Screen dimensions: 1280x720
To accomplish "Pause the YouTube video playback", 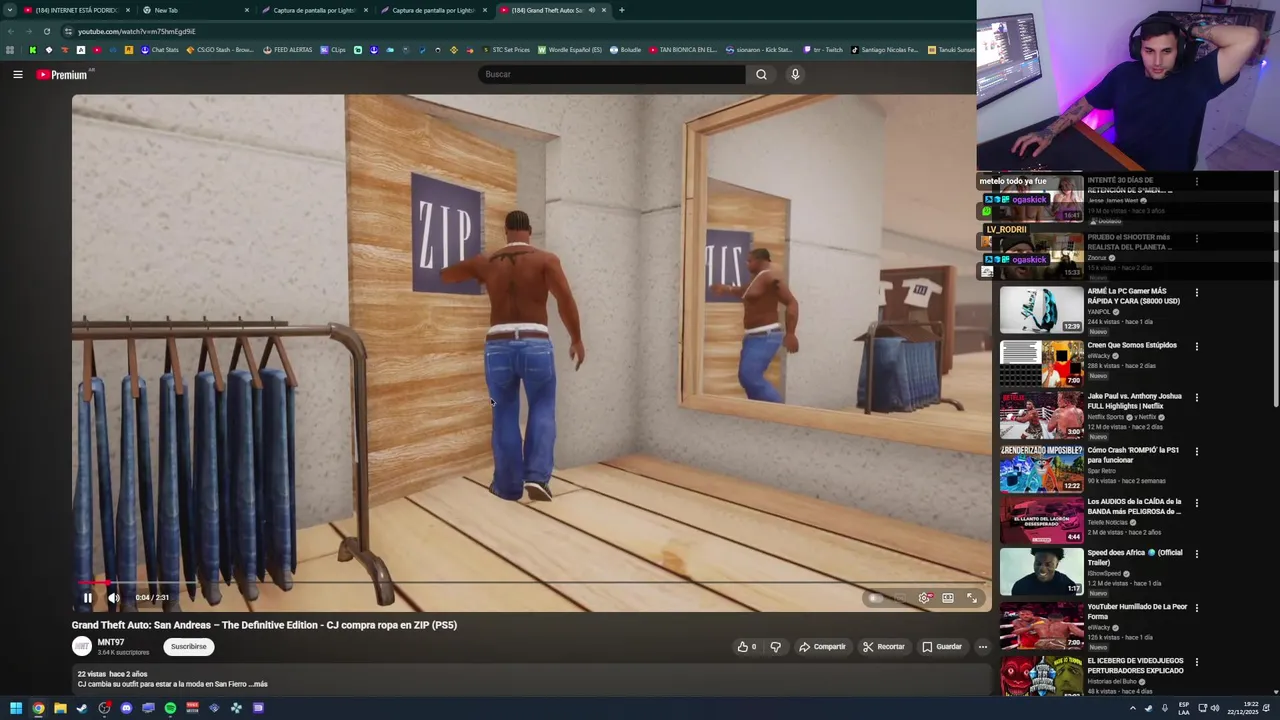I will (87, 598).
